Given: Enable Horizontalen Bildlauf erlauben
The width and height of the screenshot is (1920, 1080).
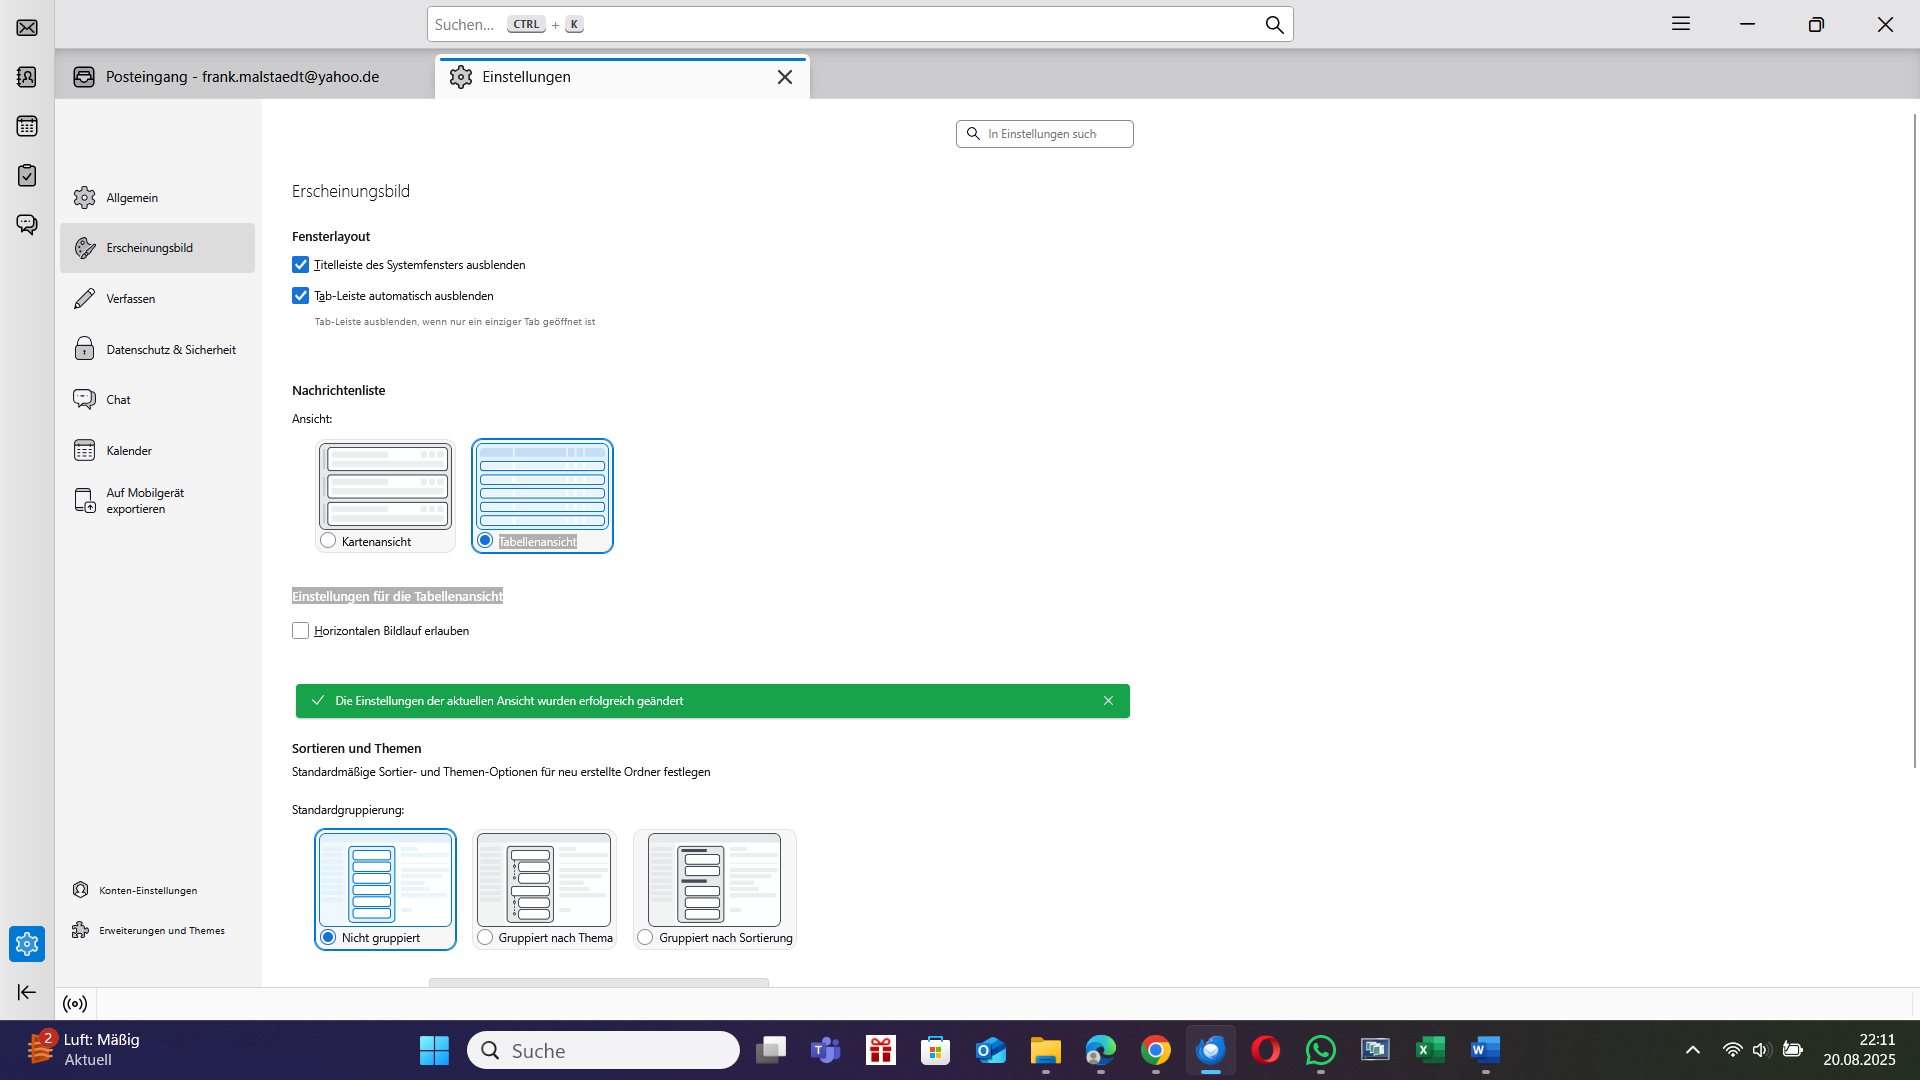Looking at the screenshot, I should [x=300, y=631].
